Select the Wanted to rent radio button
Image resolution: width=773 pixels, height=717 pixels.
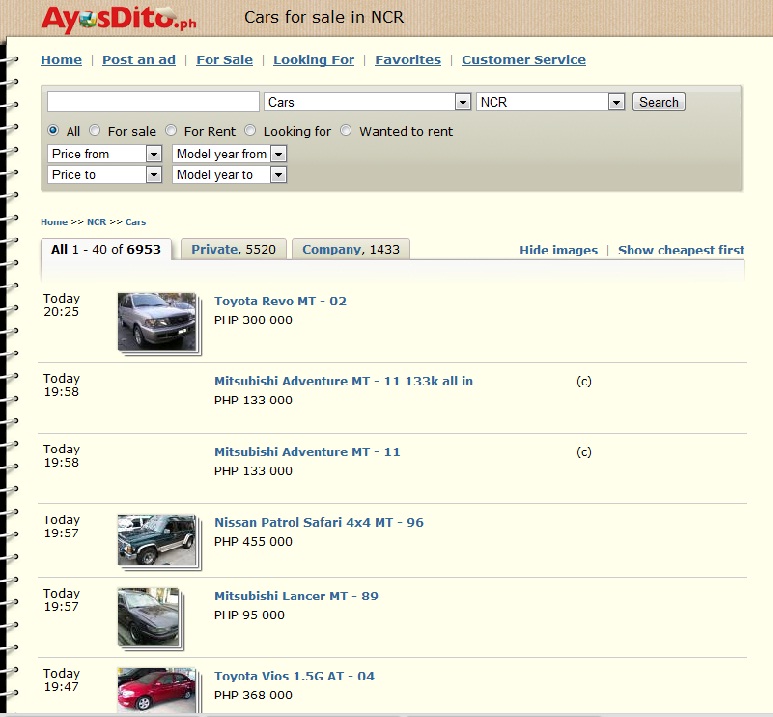pyautogui.click(x=346, y=130)
